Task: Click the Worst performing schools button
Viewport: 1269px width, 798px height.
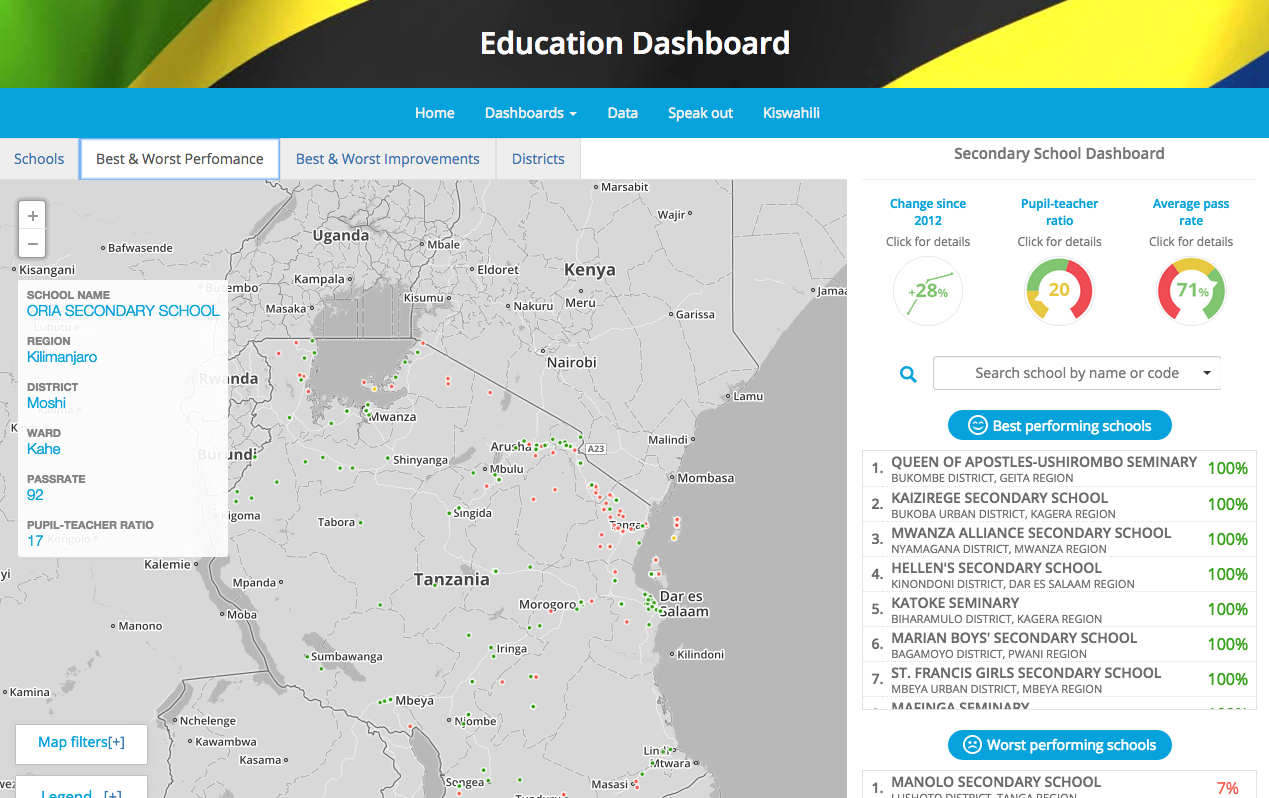Action: pyautogui.click(x=1059, y=745)
